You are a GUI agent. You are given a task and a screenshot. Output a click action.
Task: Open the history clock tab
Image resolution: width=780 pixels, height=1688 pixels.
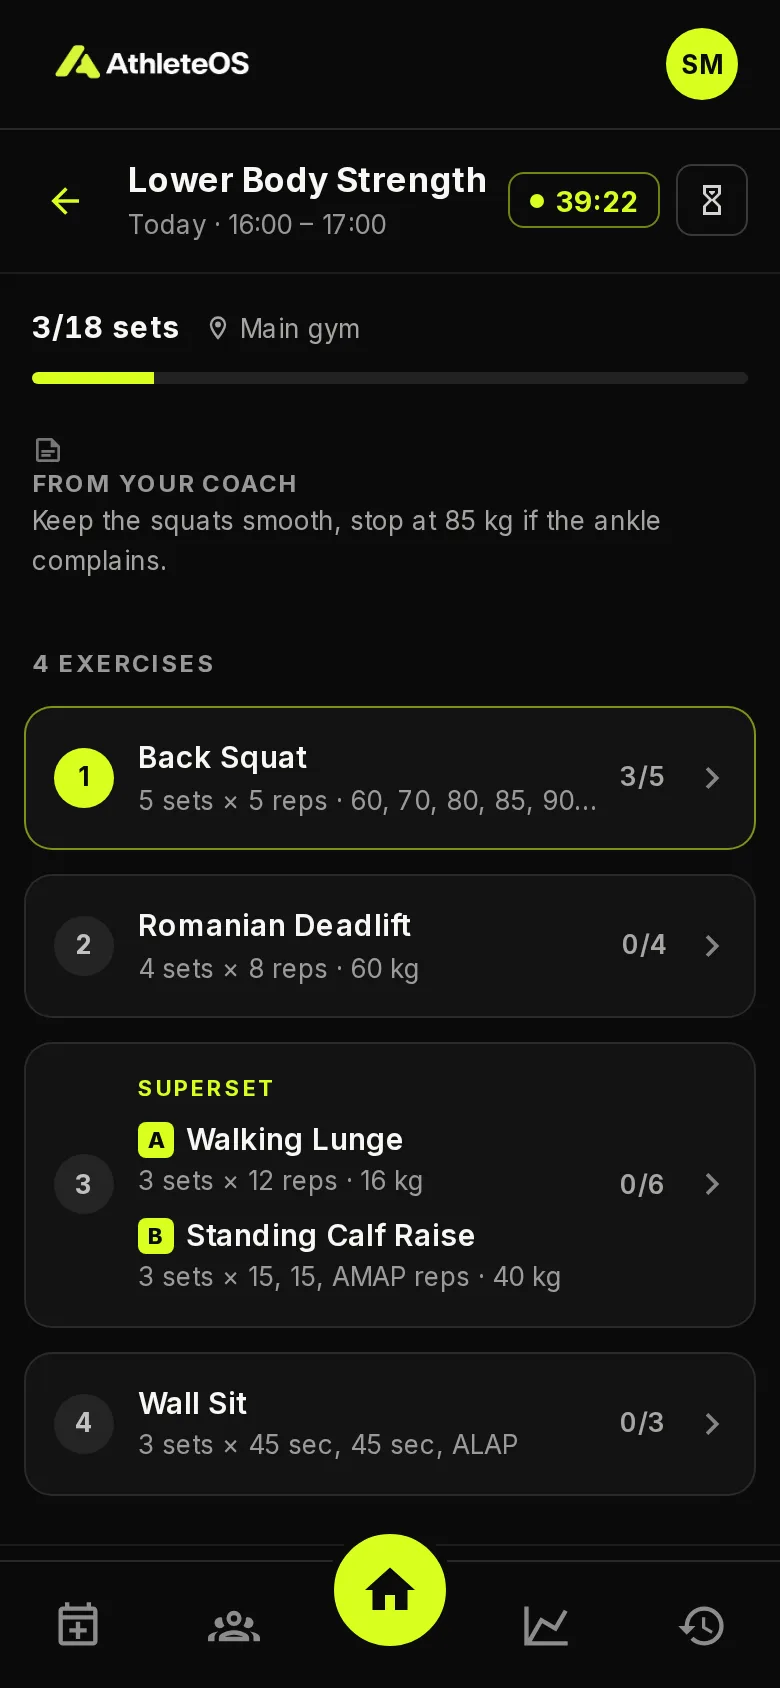point(702,1626)
